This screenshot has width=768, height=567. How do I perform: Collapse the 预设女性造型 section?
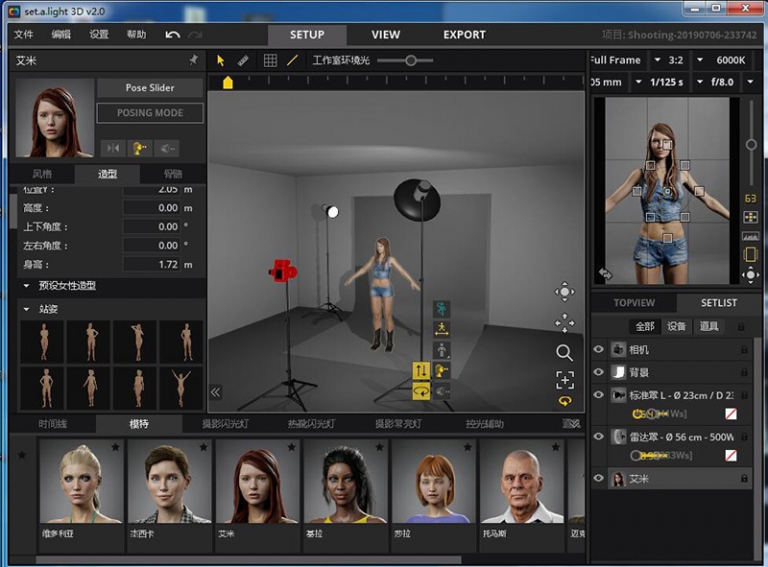(26, 285)
